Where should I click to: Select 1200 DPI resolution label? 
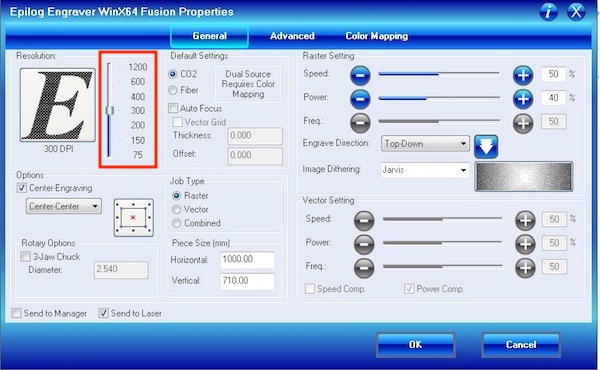coord(138,67)
